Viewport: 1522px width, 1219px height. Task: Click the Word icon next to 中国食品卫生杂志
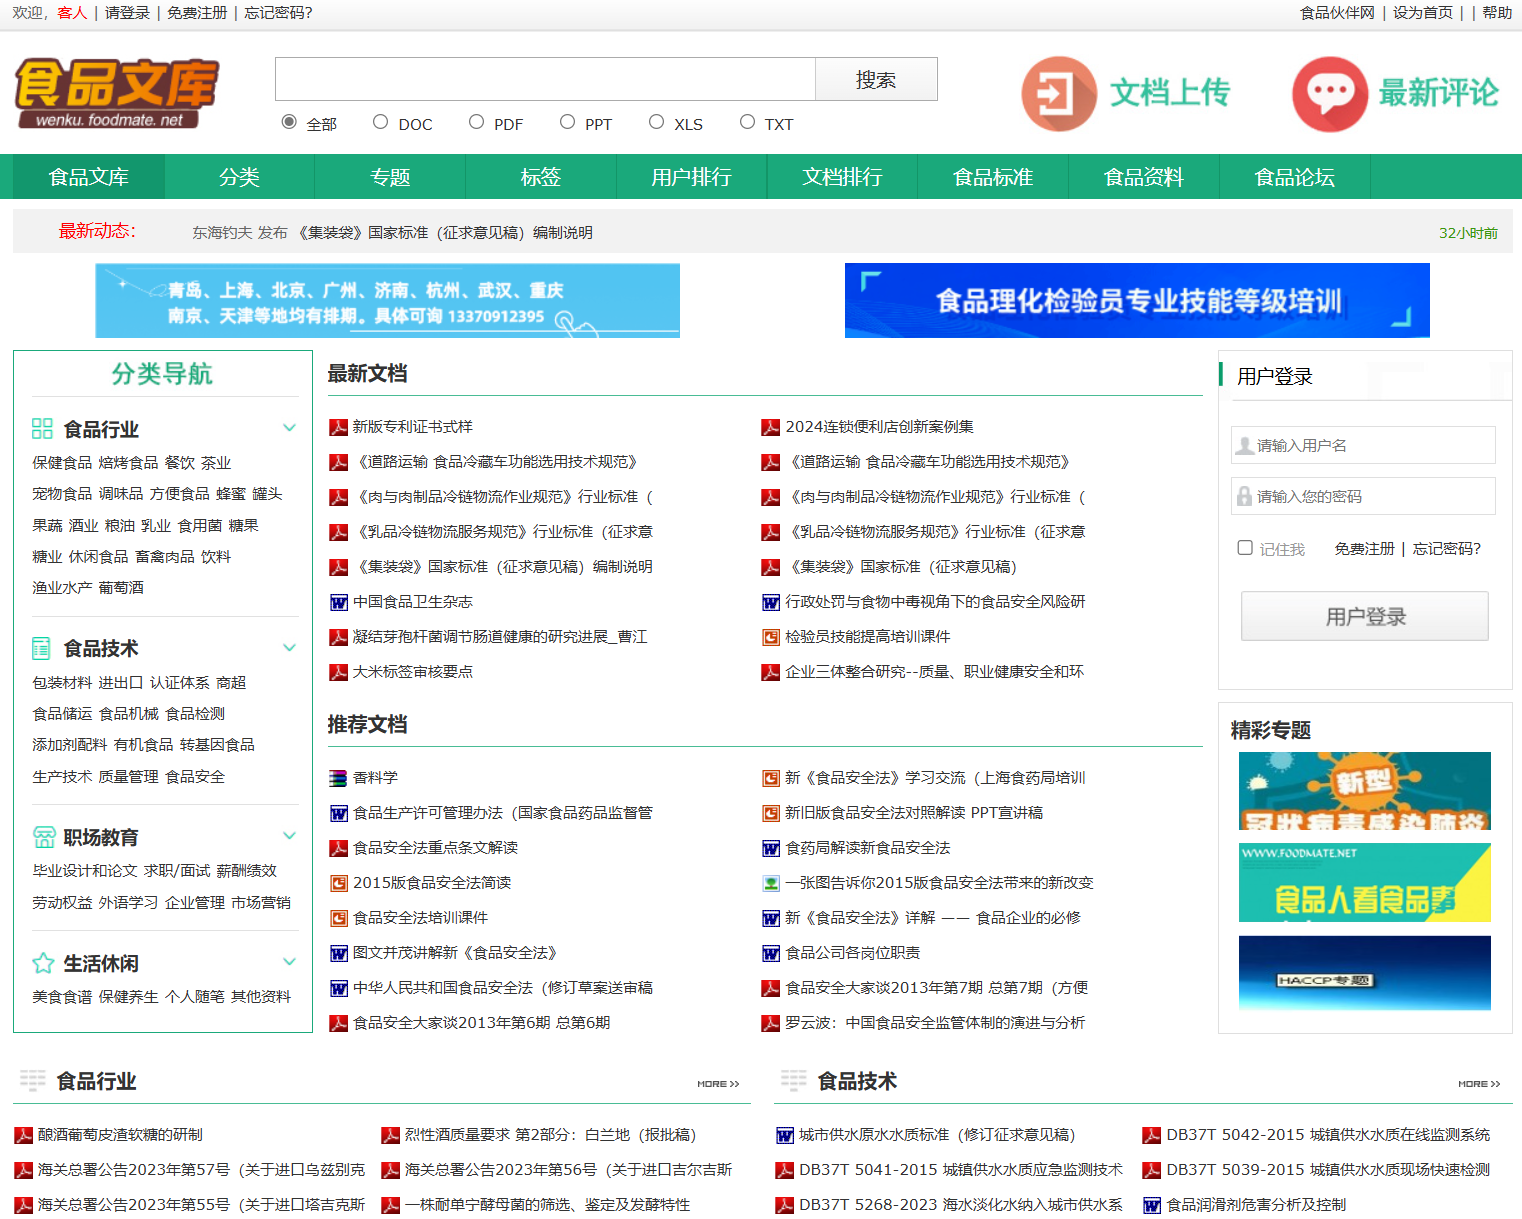(x=339, y=602)
